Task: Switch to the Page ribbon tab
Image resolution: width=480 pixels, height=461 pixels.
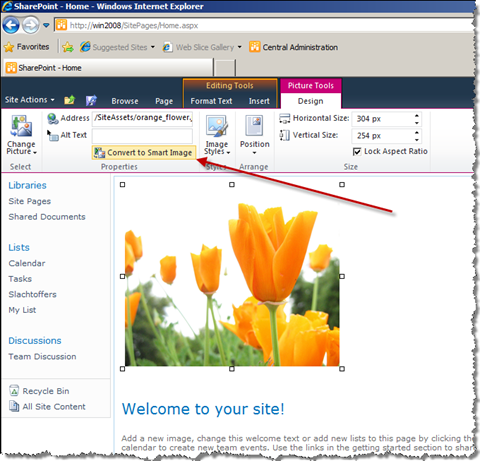Action: pos(164,101)
